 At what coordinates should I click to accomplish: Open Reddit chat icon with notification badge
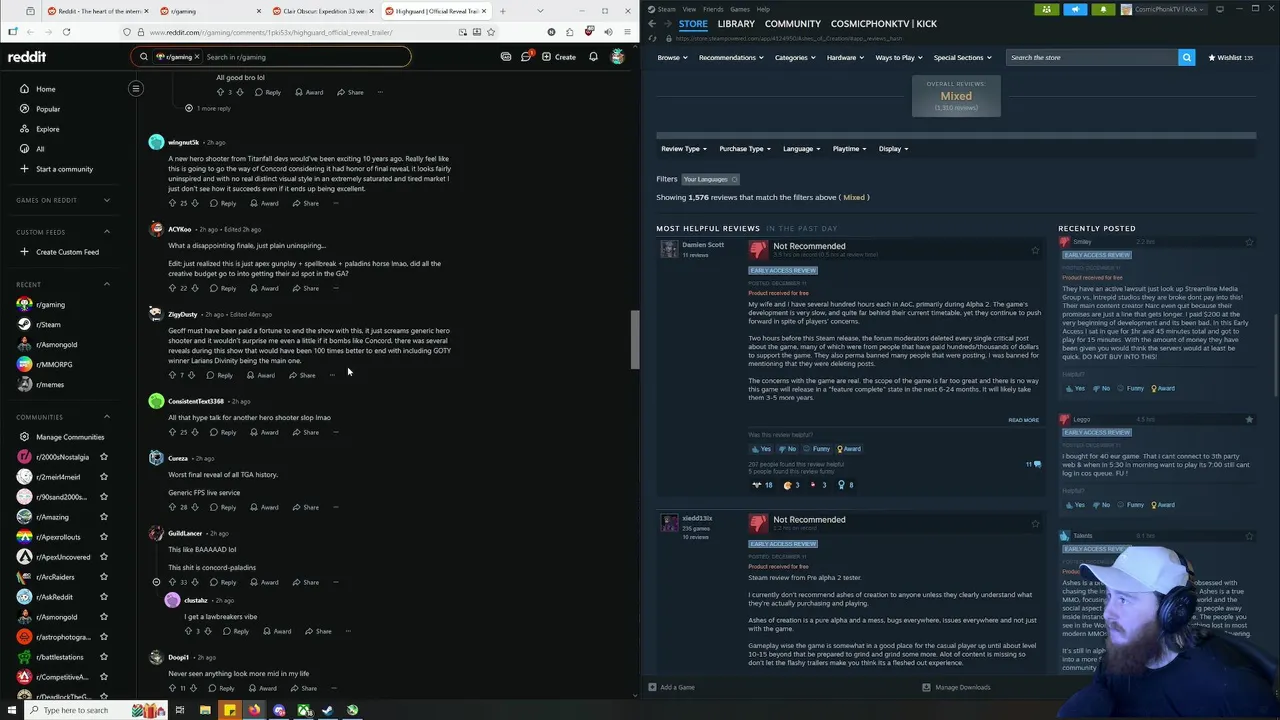point(526,57)
